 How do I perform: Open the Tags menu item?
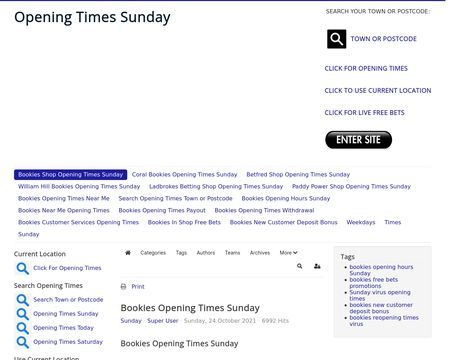181,253
